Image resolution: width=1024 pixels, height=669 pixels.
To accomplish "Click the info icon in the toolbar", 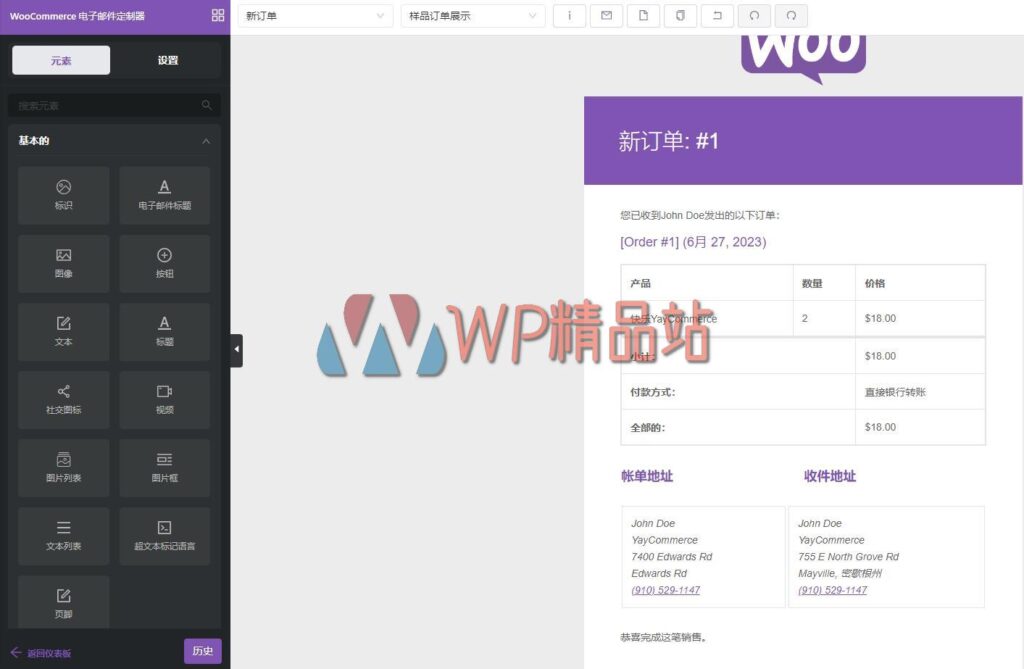I will coord(569,16).
